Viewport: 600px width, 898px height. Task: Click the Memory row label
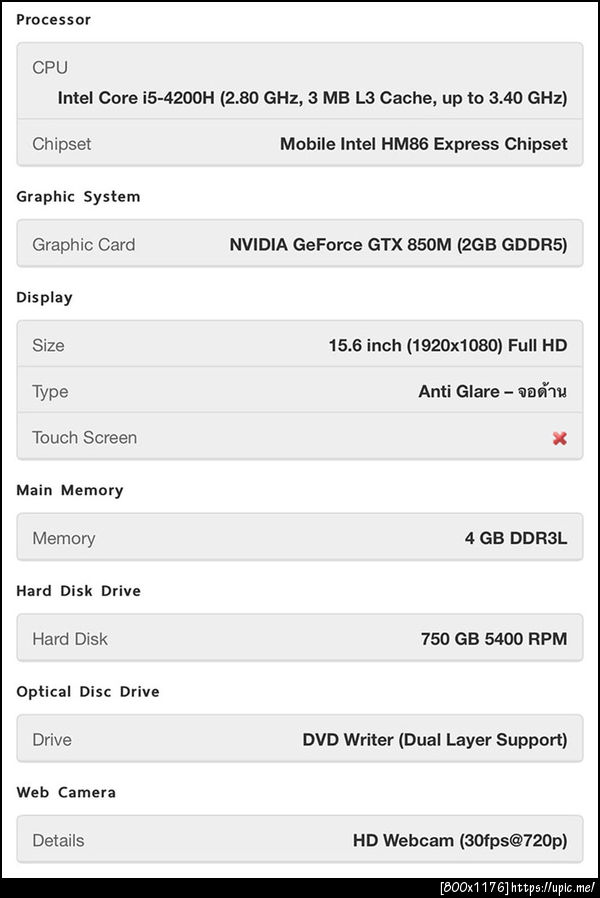pyautogui.click(x=64, y=539)
